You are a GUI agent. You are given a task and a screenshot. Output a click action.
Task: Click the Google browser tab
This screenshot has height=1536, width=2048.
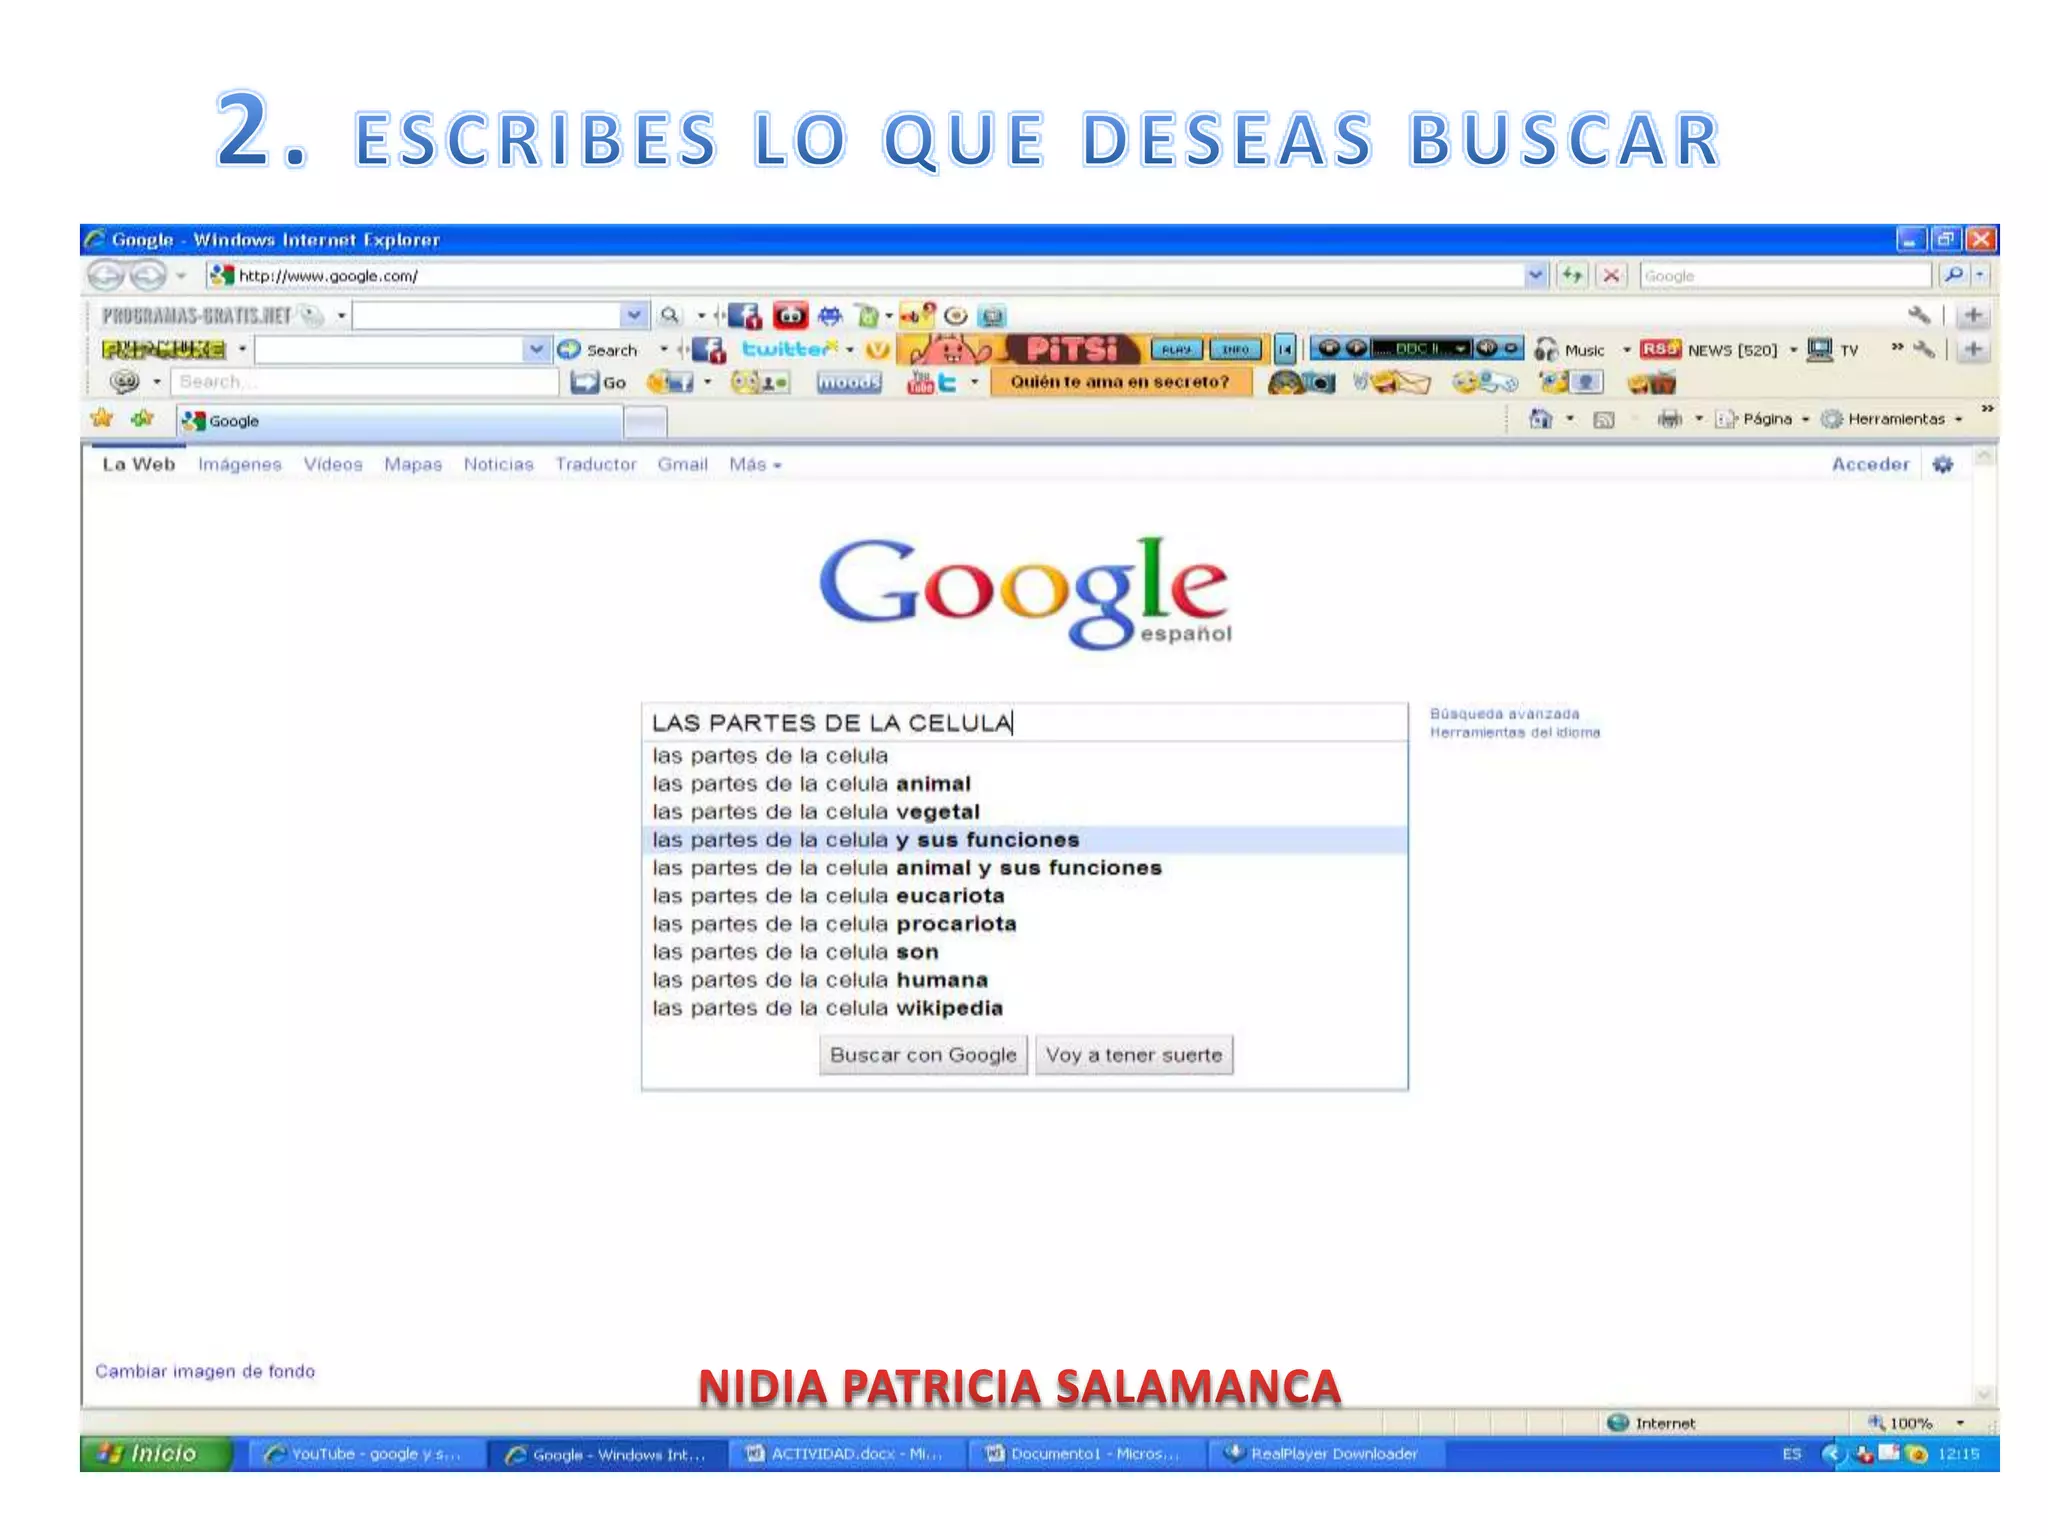[x=400, y=421]
